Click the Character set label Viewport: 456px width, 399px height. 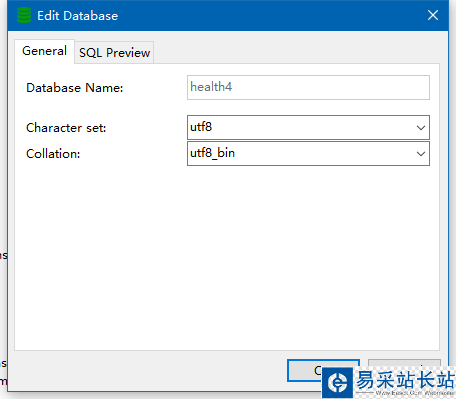click(66, 128)
